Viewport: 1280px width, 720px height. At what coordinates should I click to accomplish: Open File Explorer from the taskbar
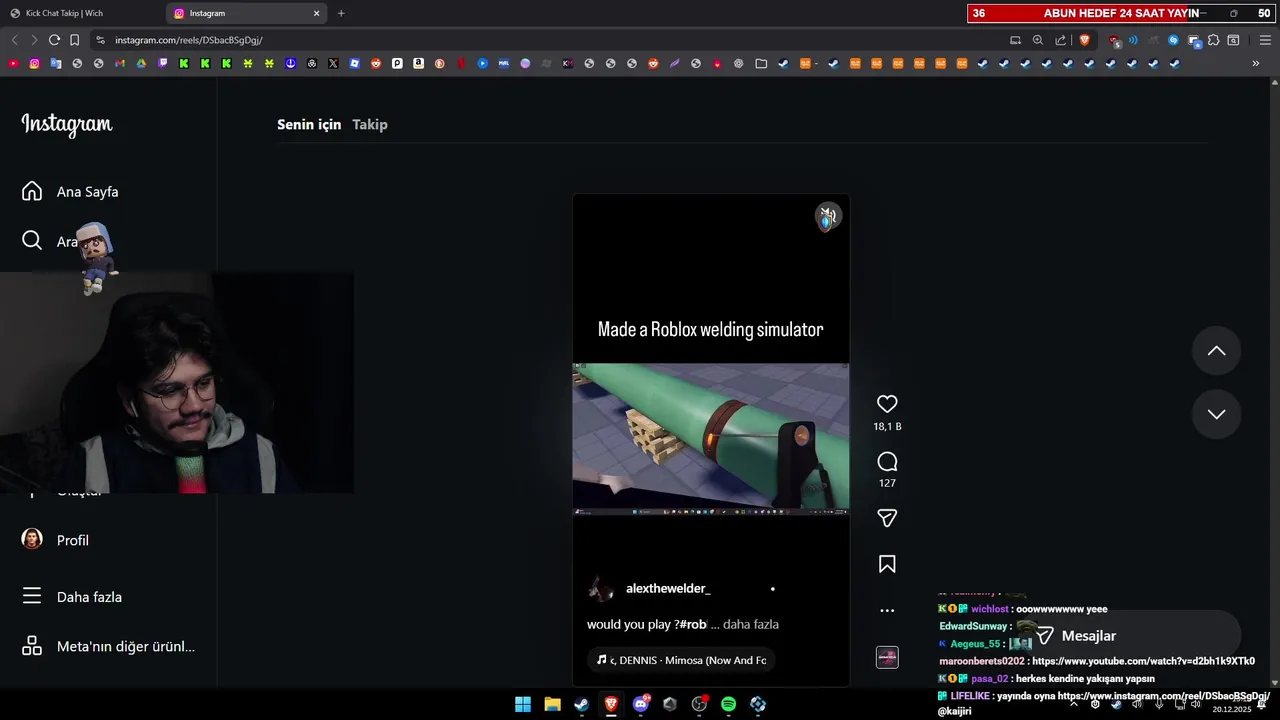click(552, 704)
